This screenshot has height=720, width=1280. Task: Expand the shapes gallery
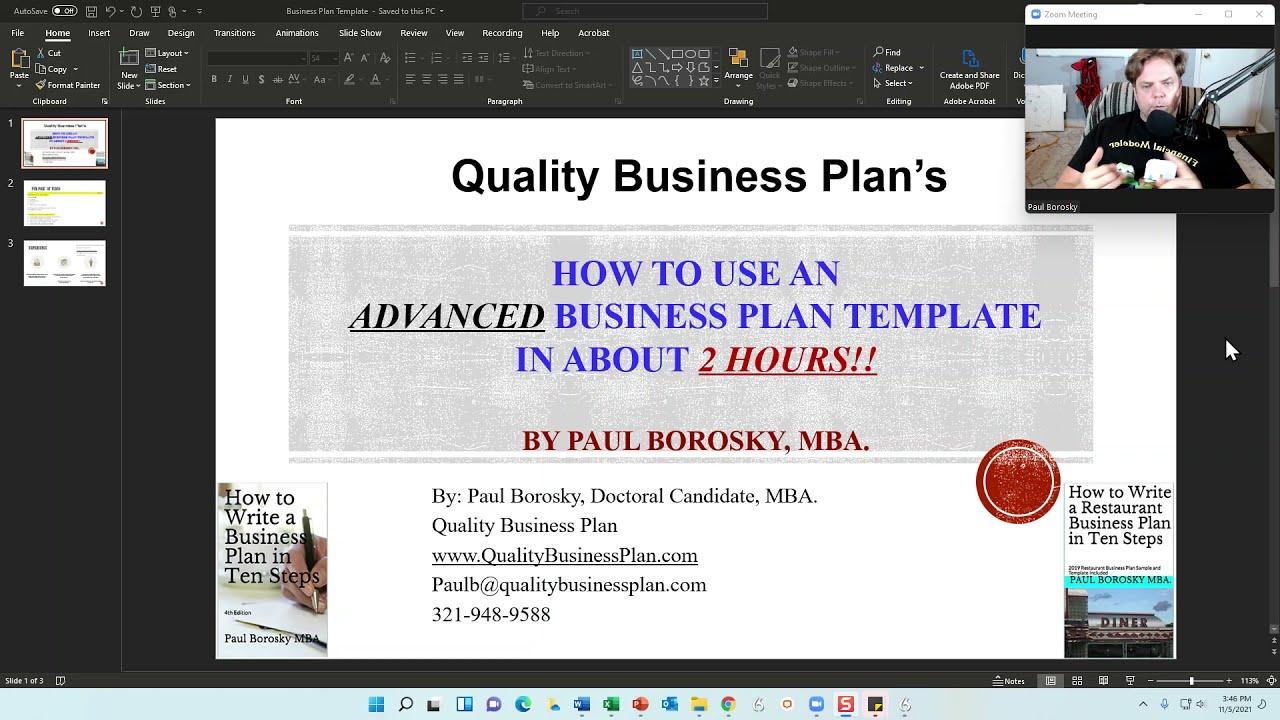[x=716, y=80]
